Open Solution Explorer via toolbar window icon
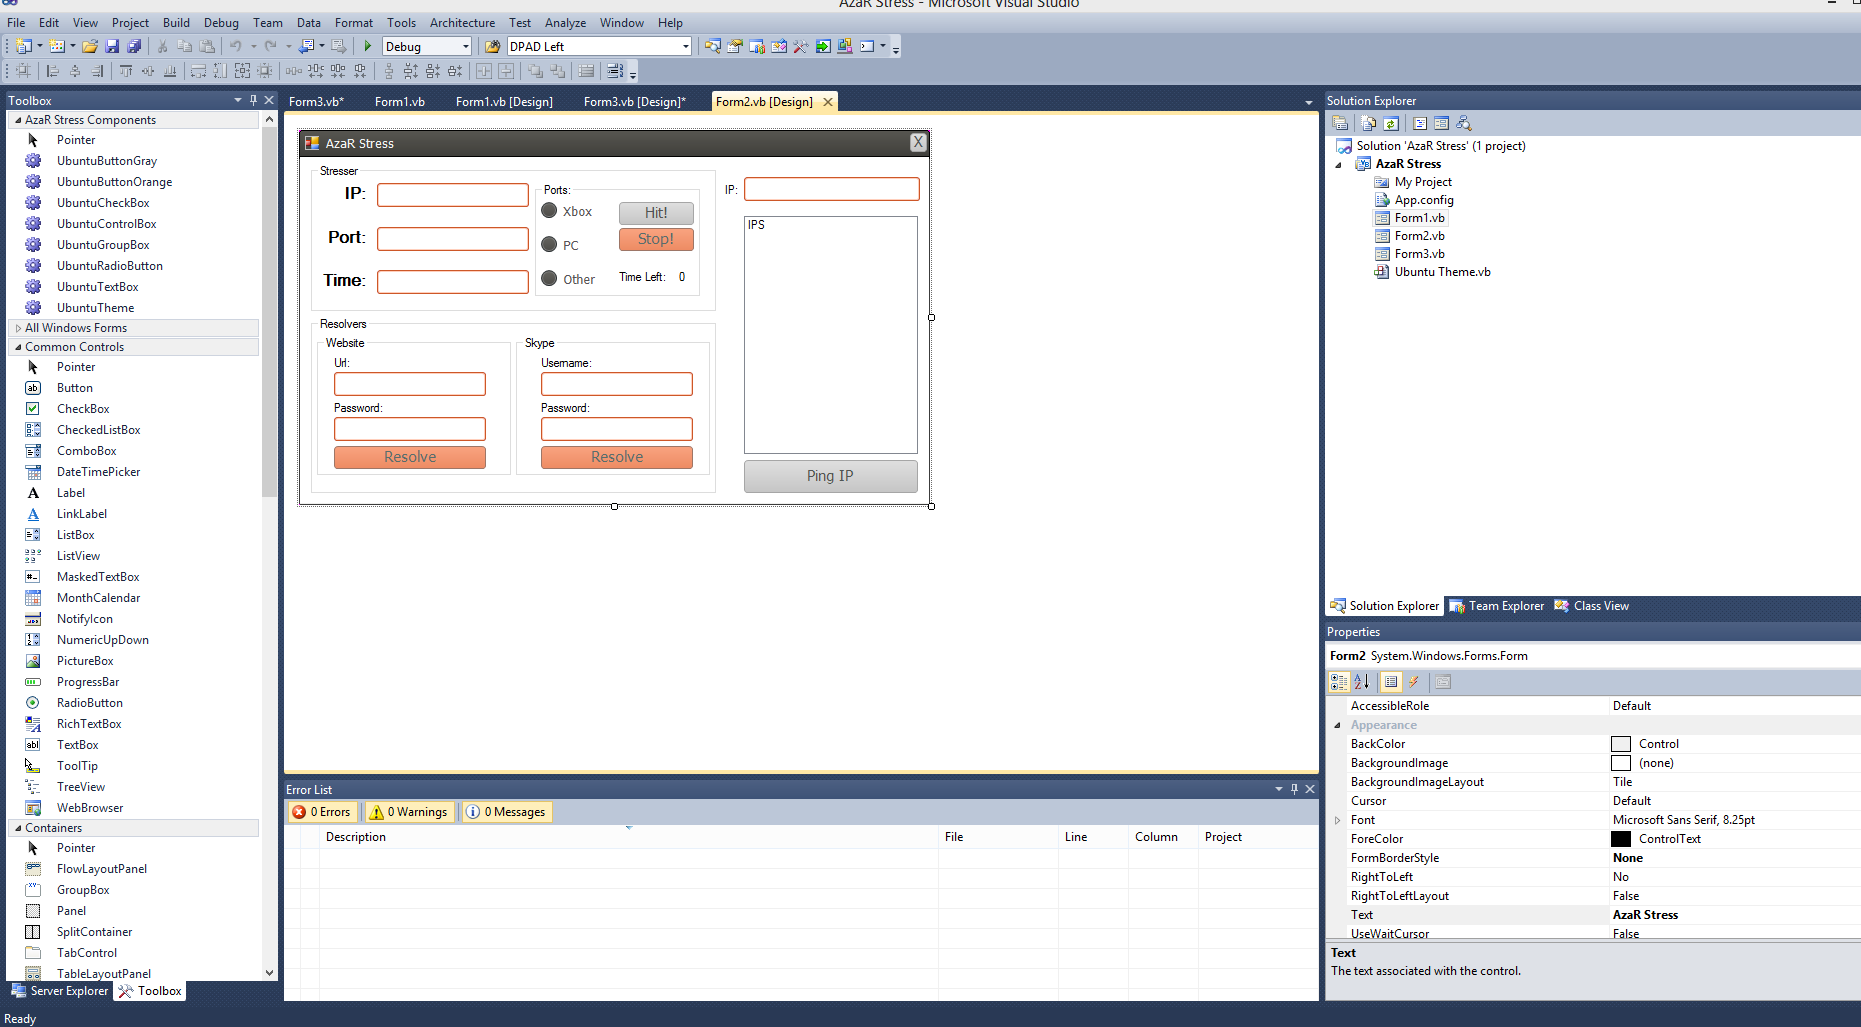This screenshot has height=1027, width=1861. 713,46
